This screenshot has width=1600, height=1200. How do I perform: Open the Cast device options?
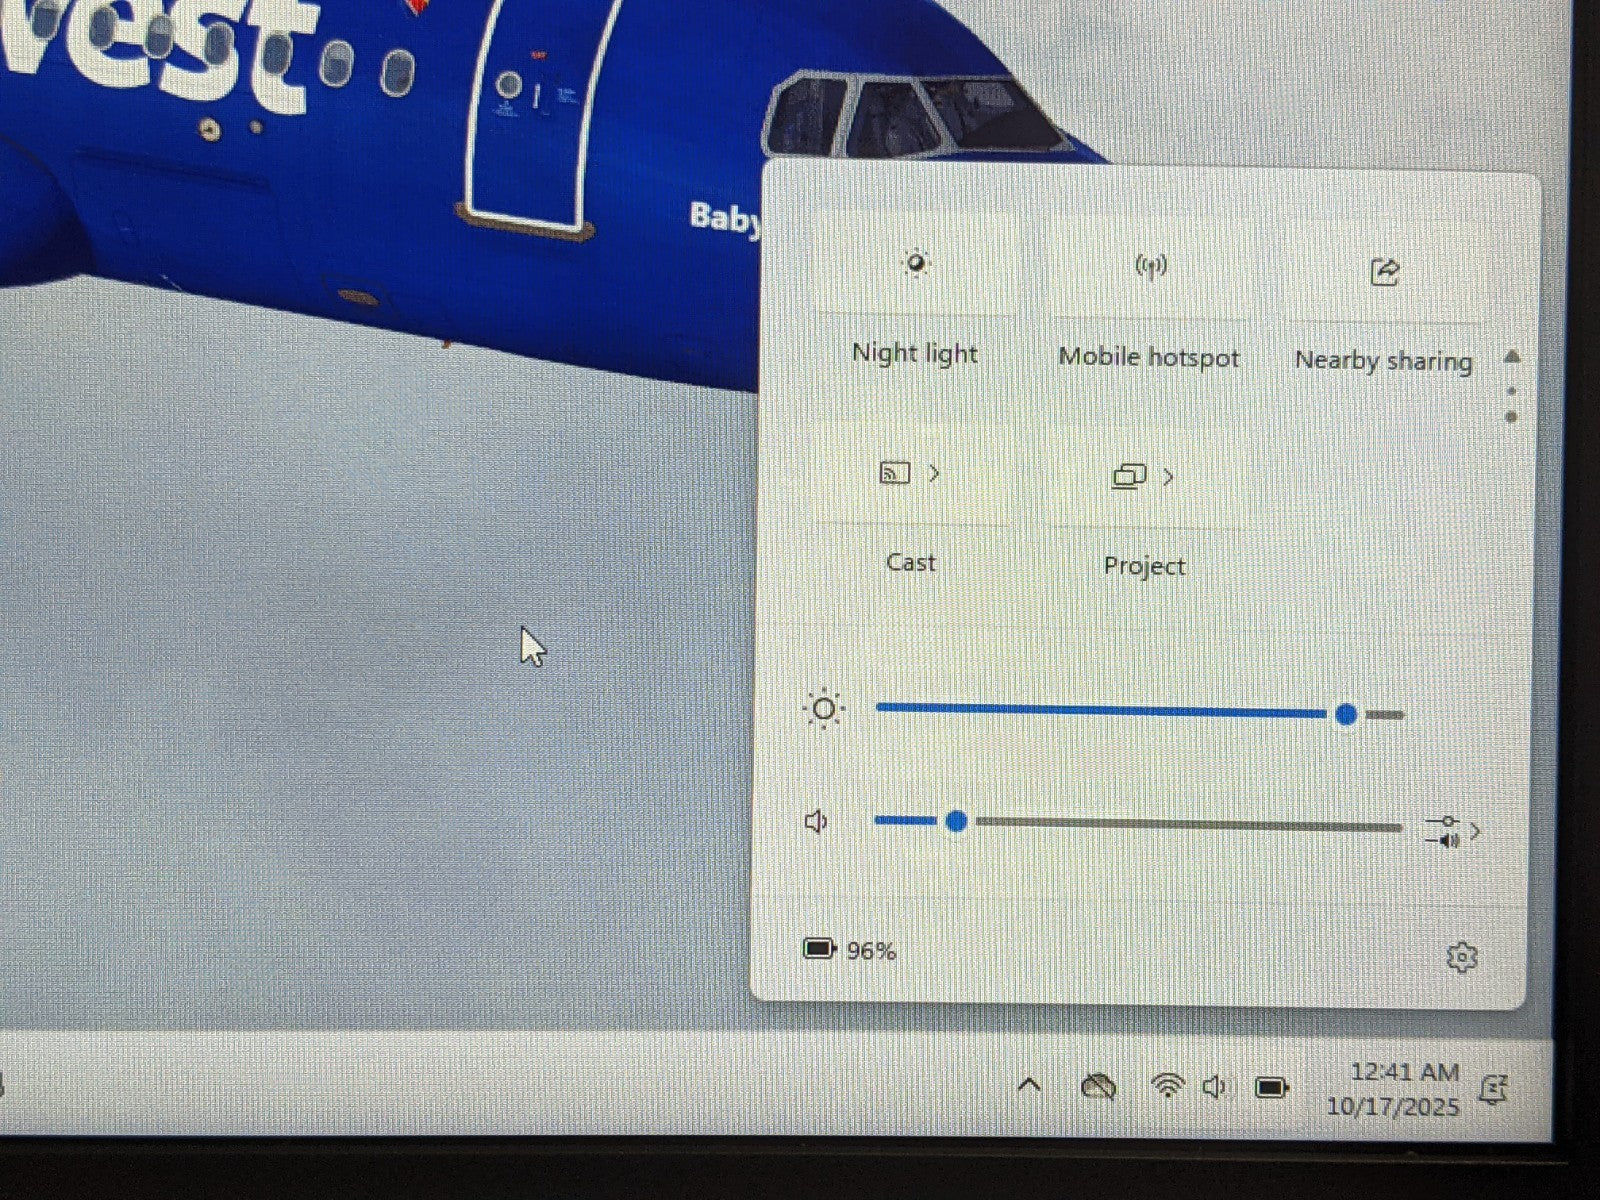(934, 474)
